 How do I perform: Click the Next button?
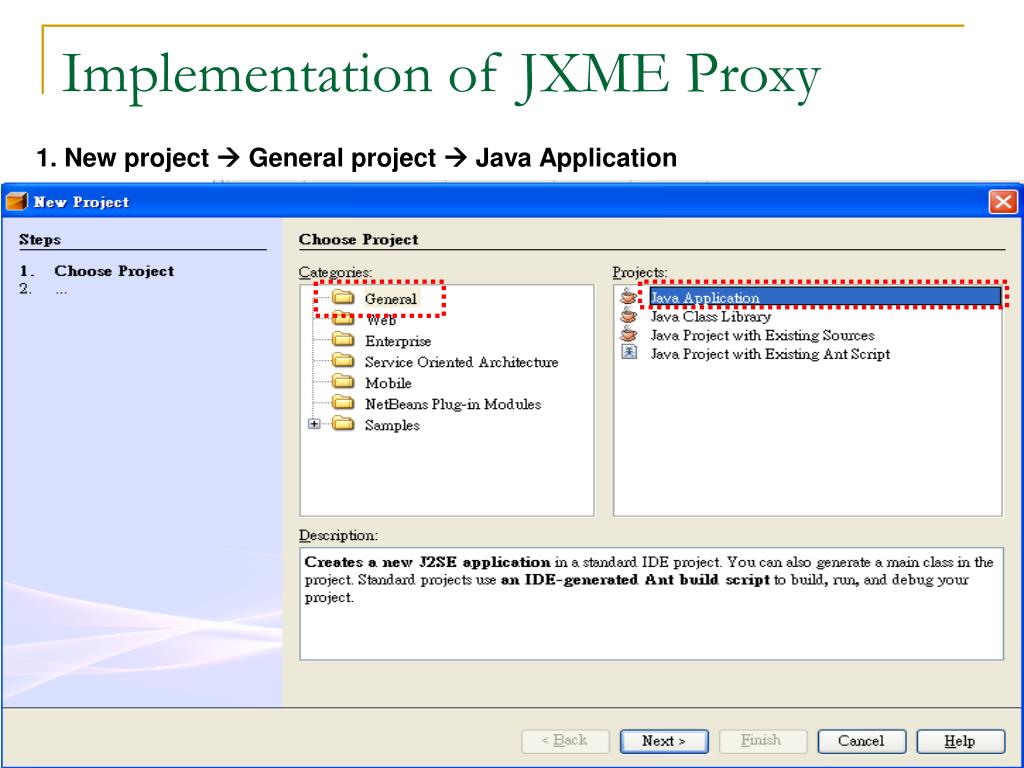664,741
